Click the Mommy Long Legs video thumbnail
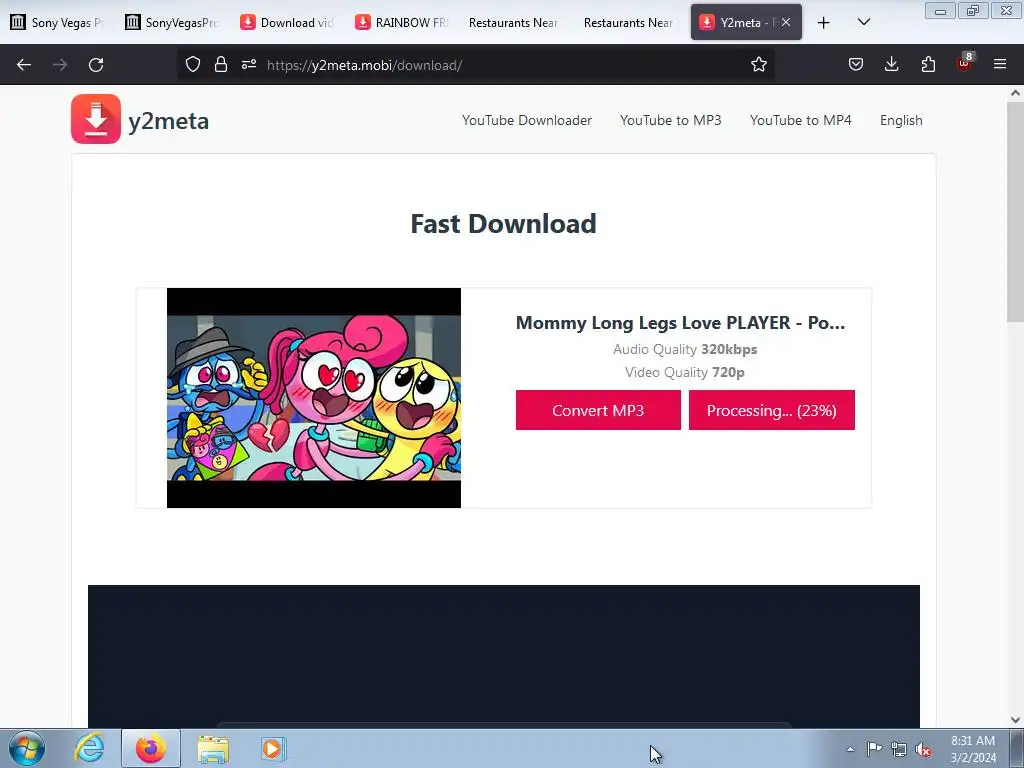Viewport: 1024px width, 768px height. coord(313,398)
